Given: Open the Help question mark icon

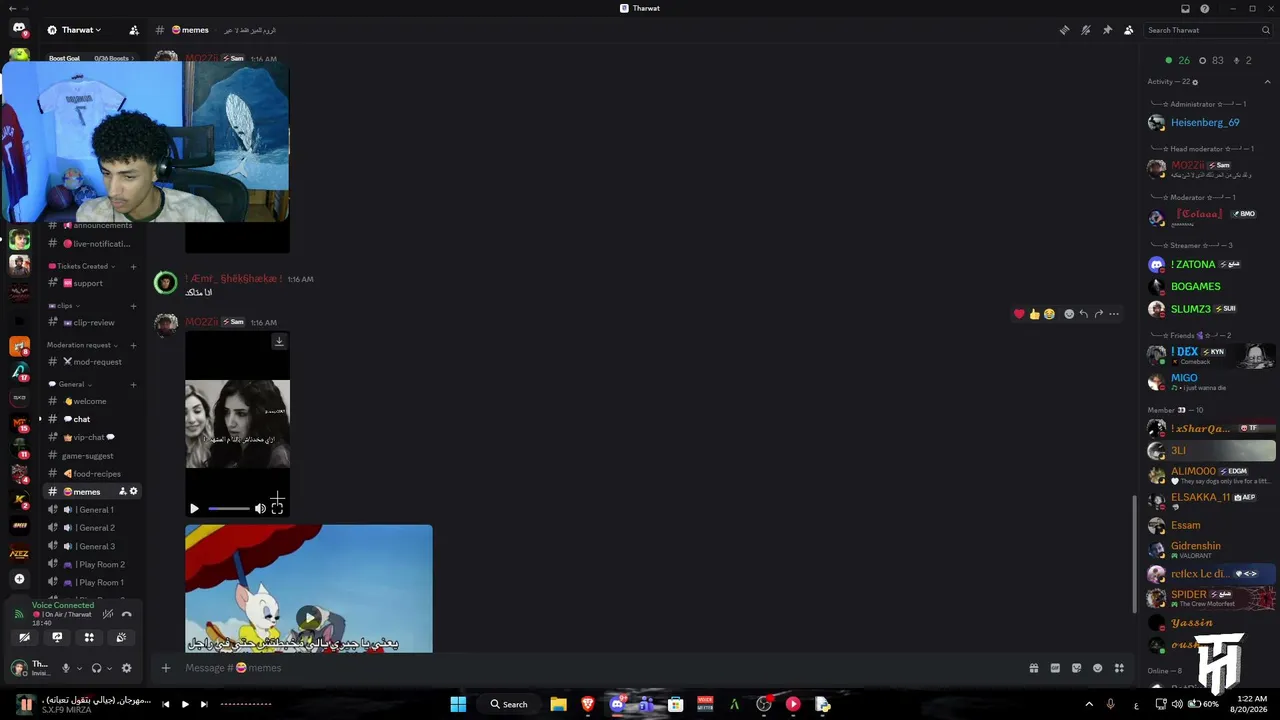Looking at the screenshot, I should (x=1205, y=8).
